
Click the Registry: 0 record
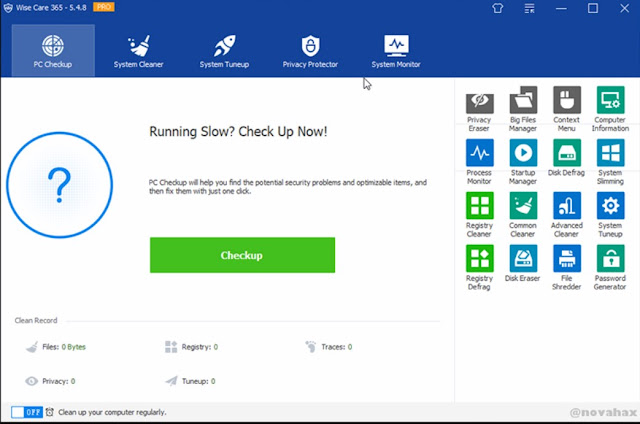pyautogui.click(x=191, y=347)
